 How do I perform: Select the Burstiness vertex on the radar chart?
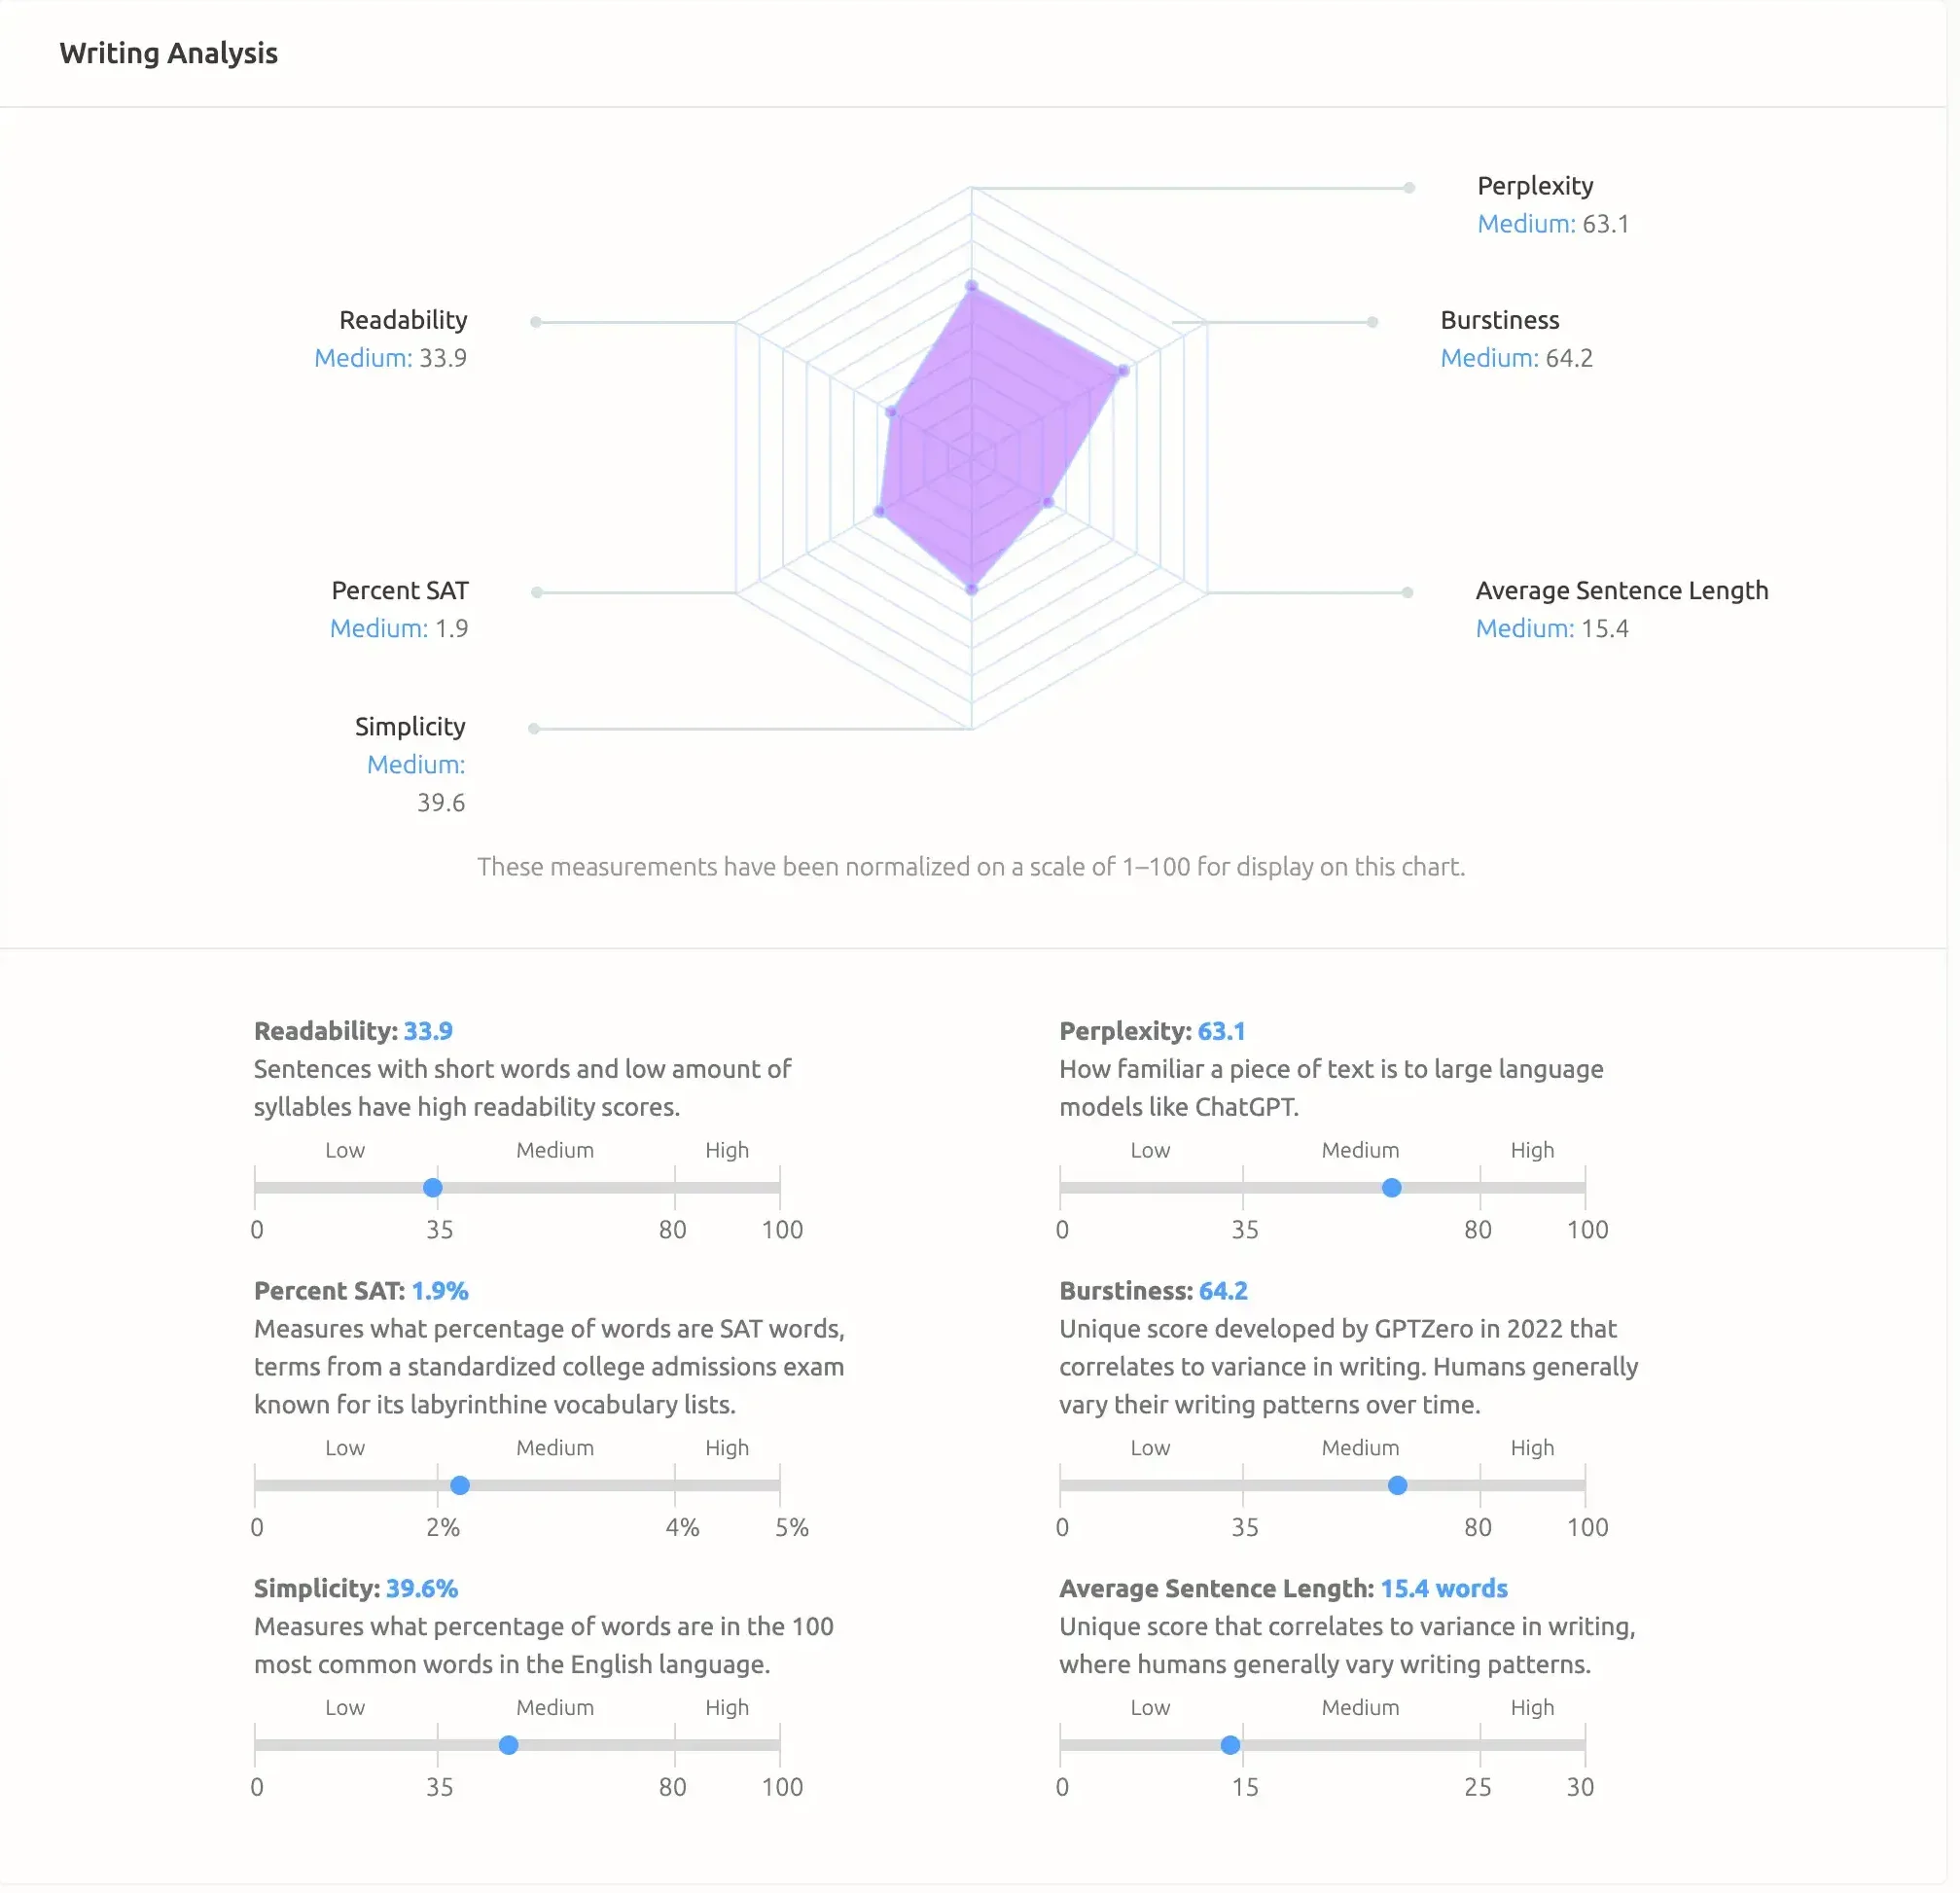coord(1122,370)
